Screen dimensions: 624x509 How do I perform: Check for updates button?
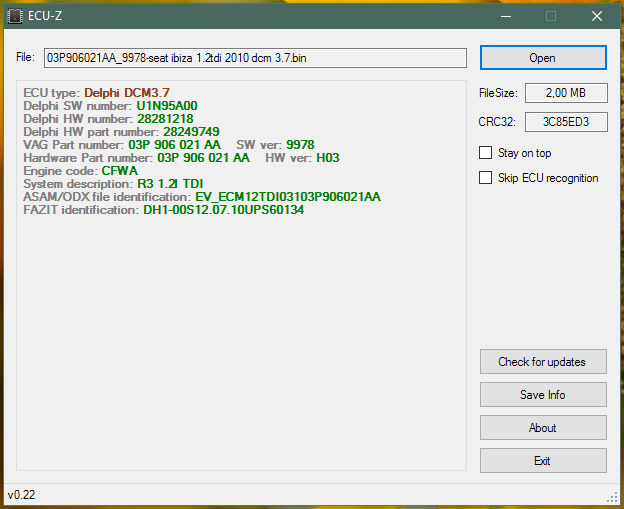543,362
